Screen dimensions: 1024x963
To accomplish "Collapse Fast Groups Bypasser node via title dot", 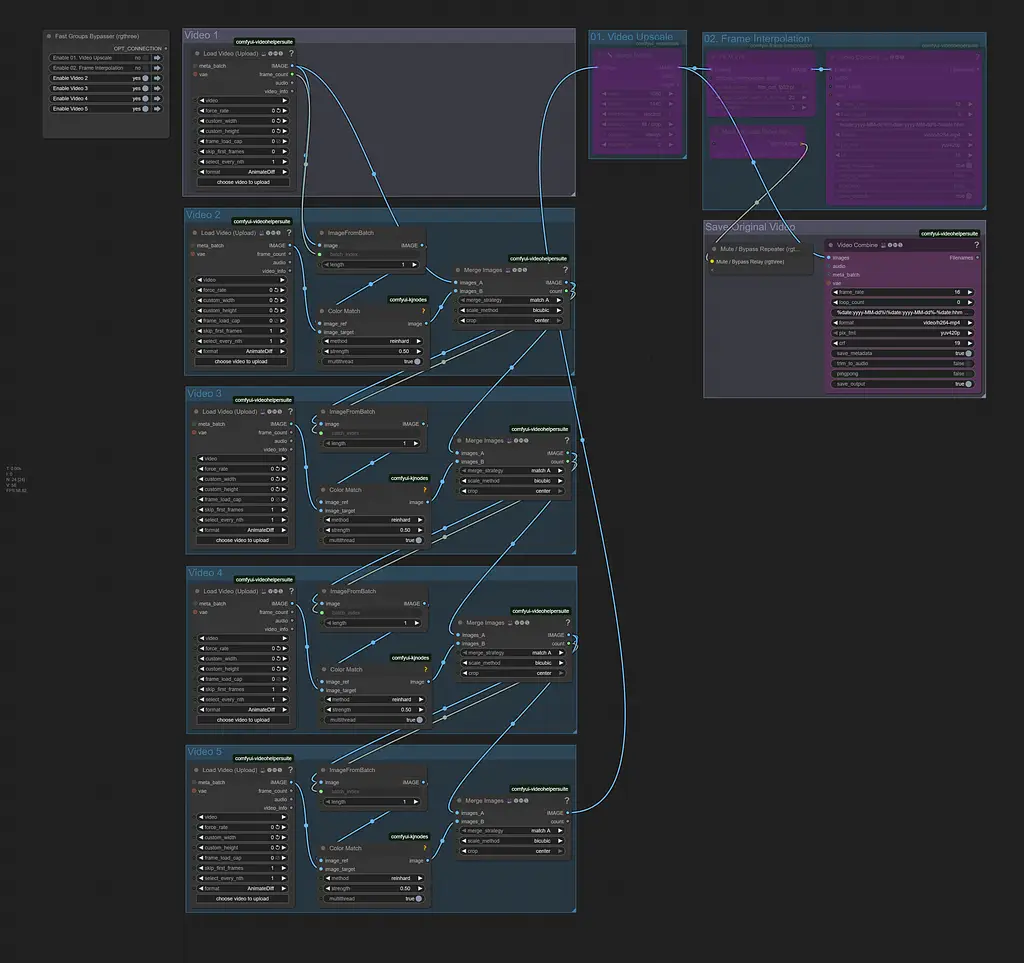I will 49,37.
